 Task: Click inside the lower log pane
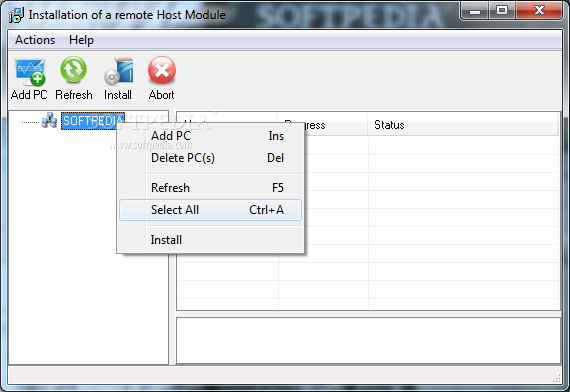(x=368, y=340)
